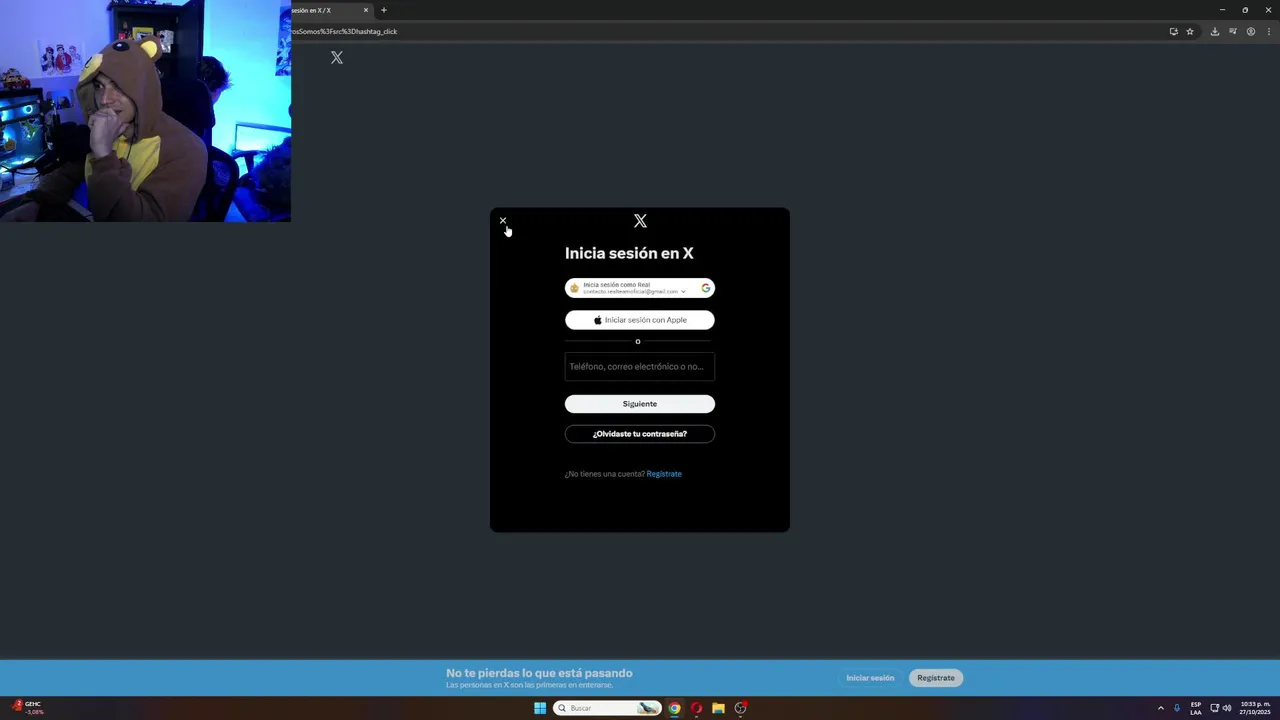Open the browser profile avatar
The image size is (1280, 720).
pyautogui.click(x=1251, y=31)
